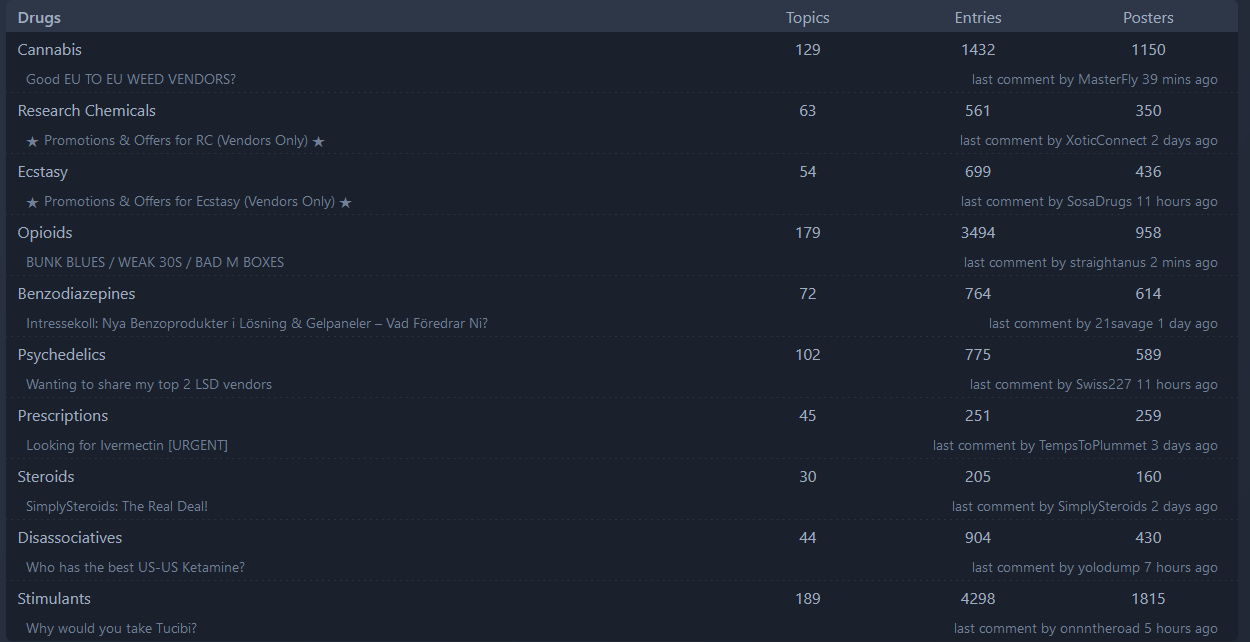Go to the Prescriptions category

pos(63,416)
